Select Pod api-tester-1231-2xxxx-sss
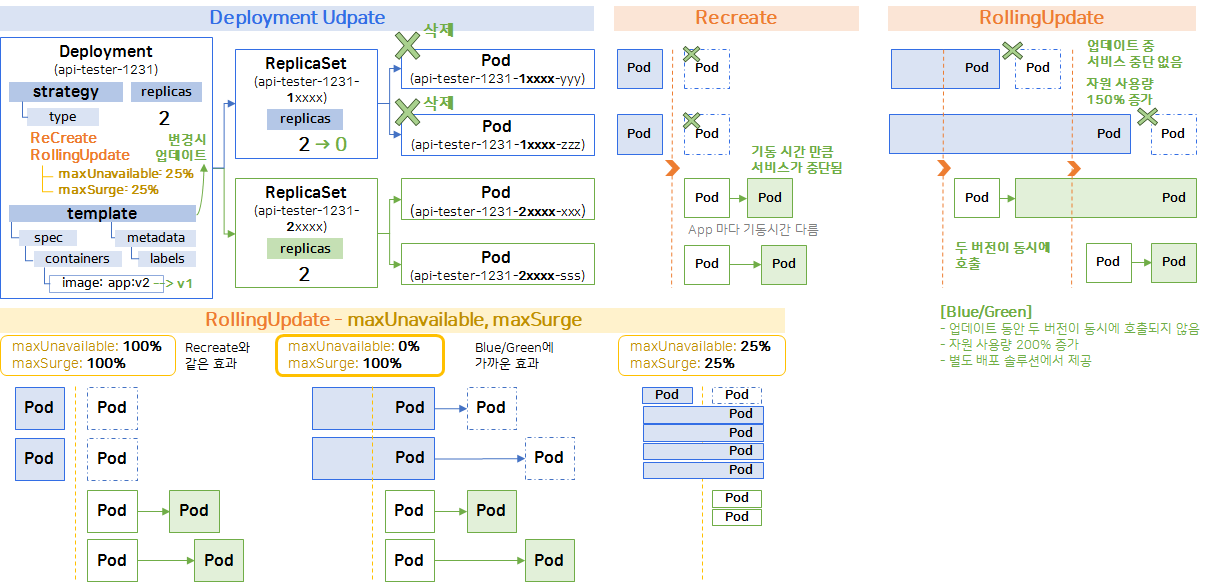1213x583 pixels. click(497, 265)
